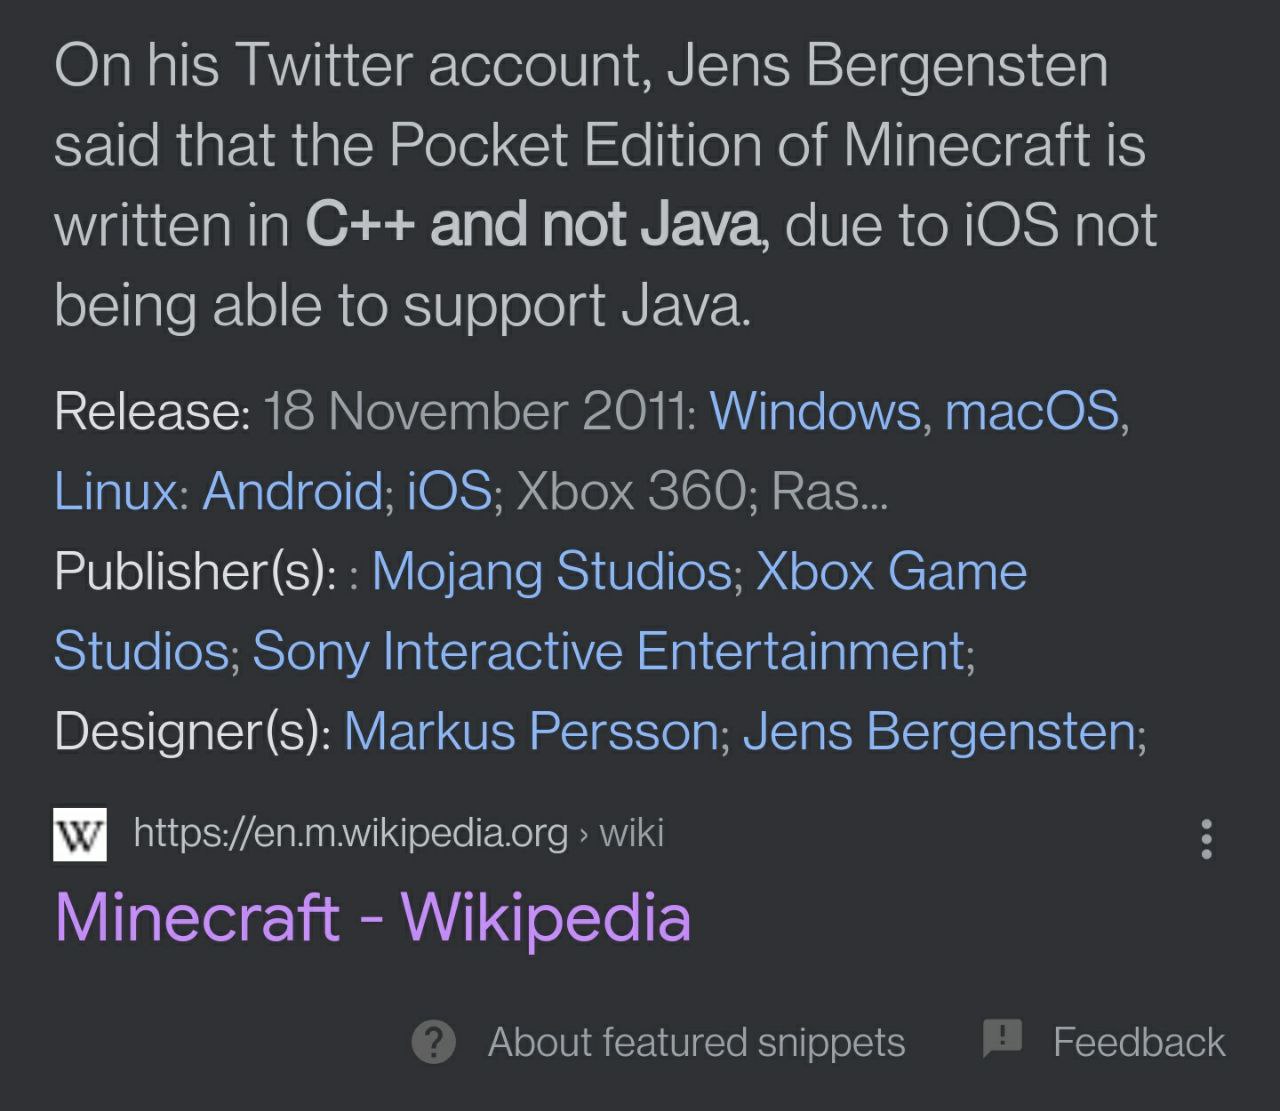Follow the Windows platform link
1280x1111 pixels.
pyautogui.click(x=815, y=411)
